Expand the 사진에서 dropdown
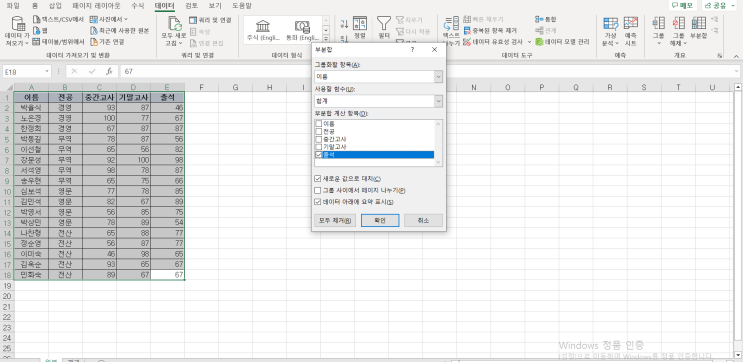The image size is (743, 362). (x=125, y=19)
